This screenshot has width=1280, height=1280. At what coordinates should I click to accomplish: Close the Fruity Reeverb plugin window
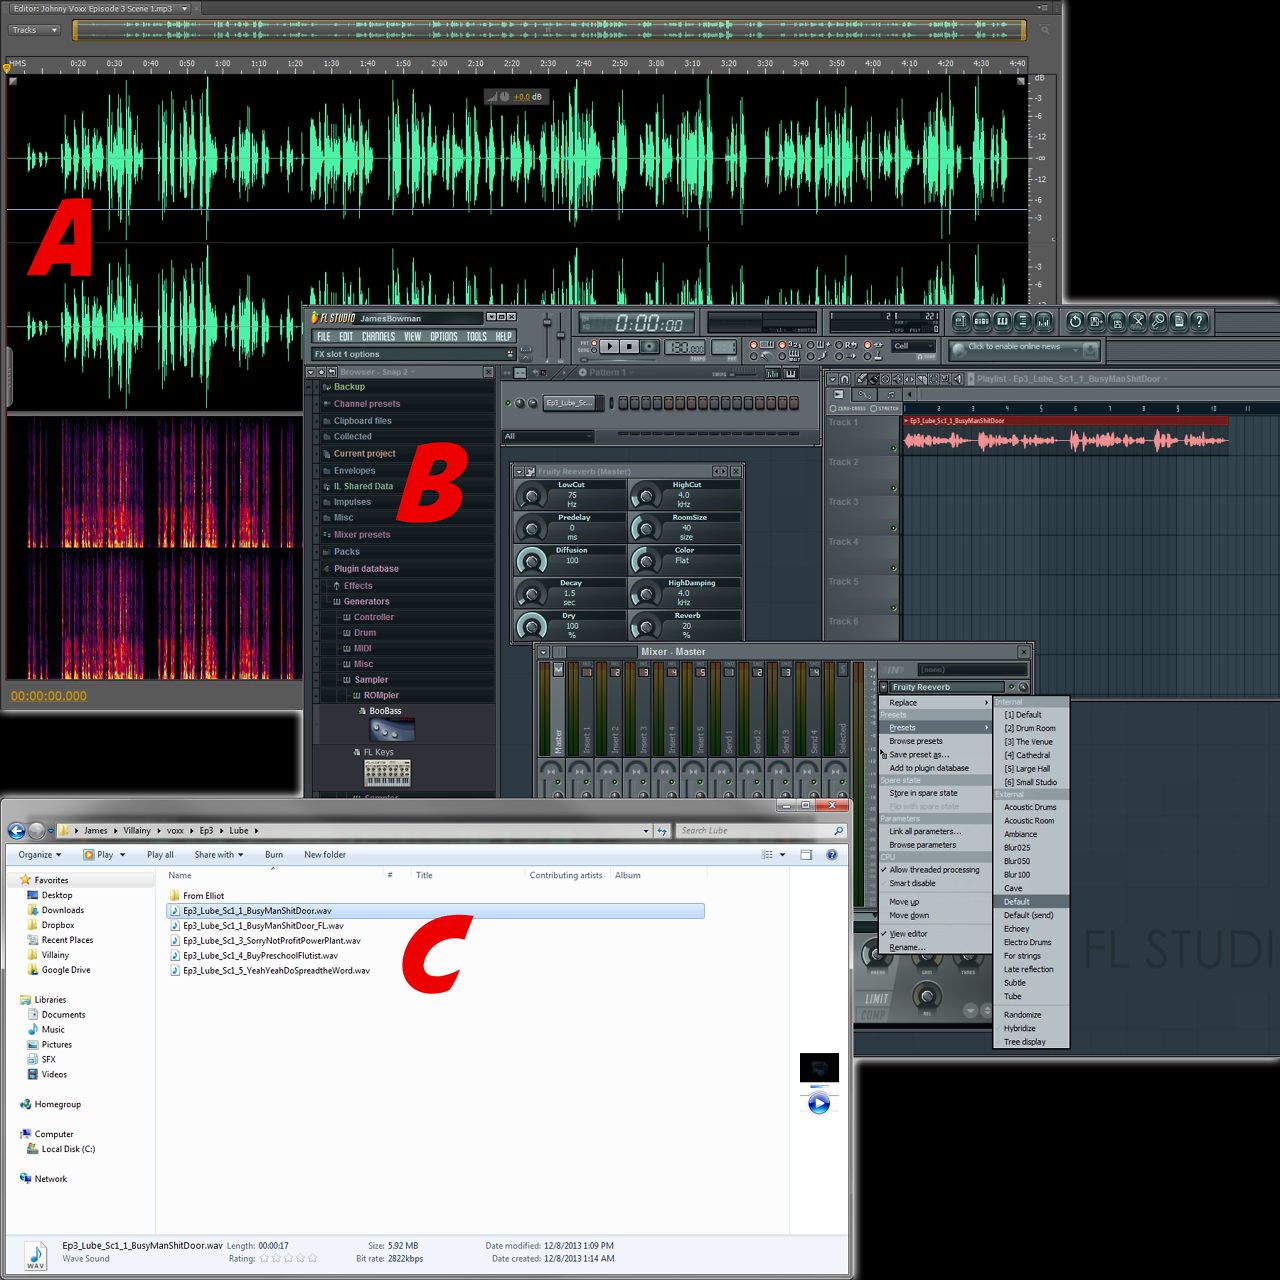click(x=736, y=471)
